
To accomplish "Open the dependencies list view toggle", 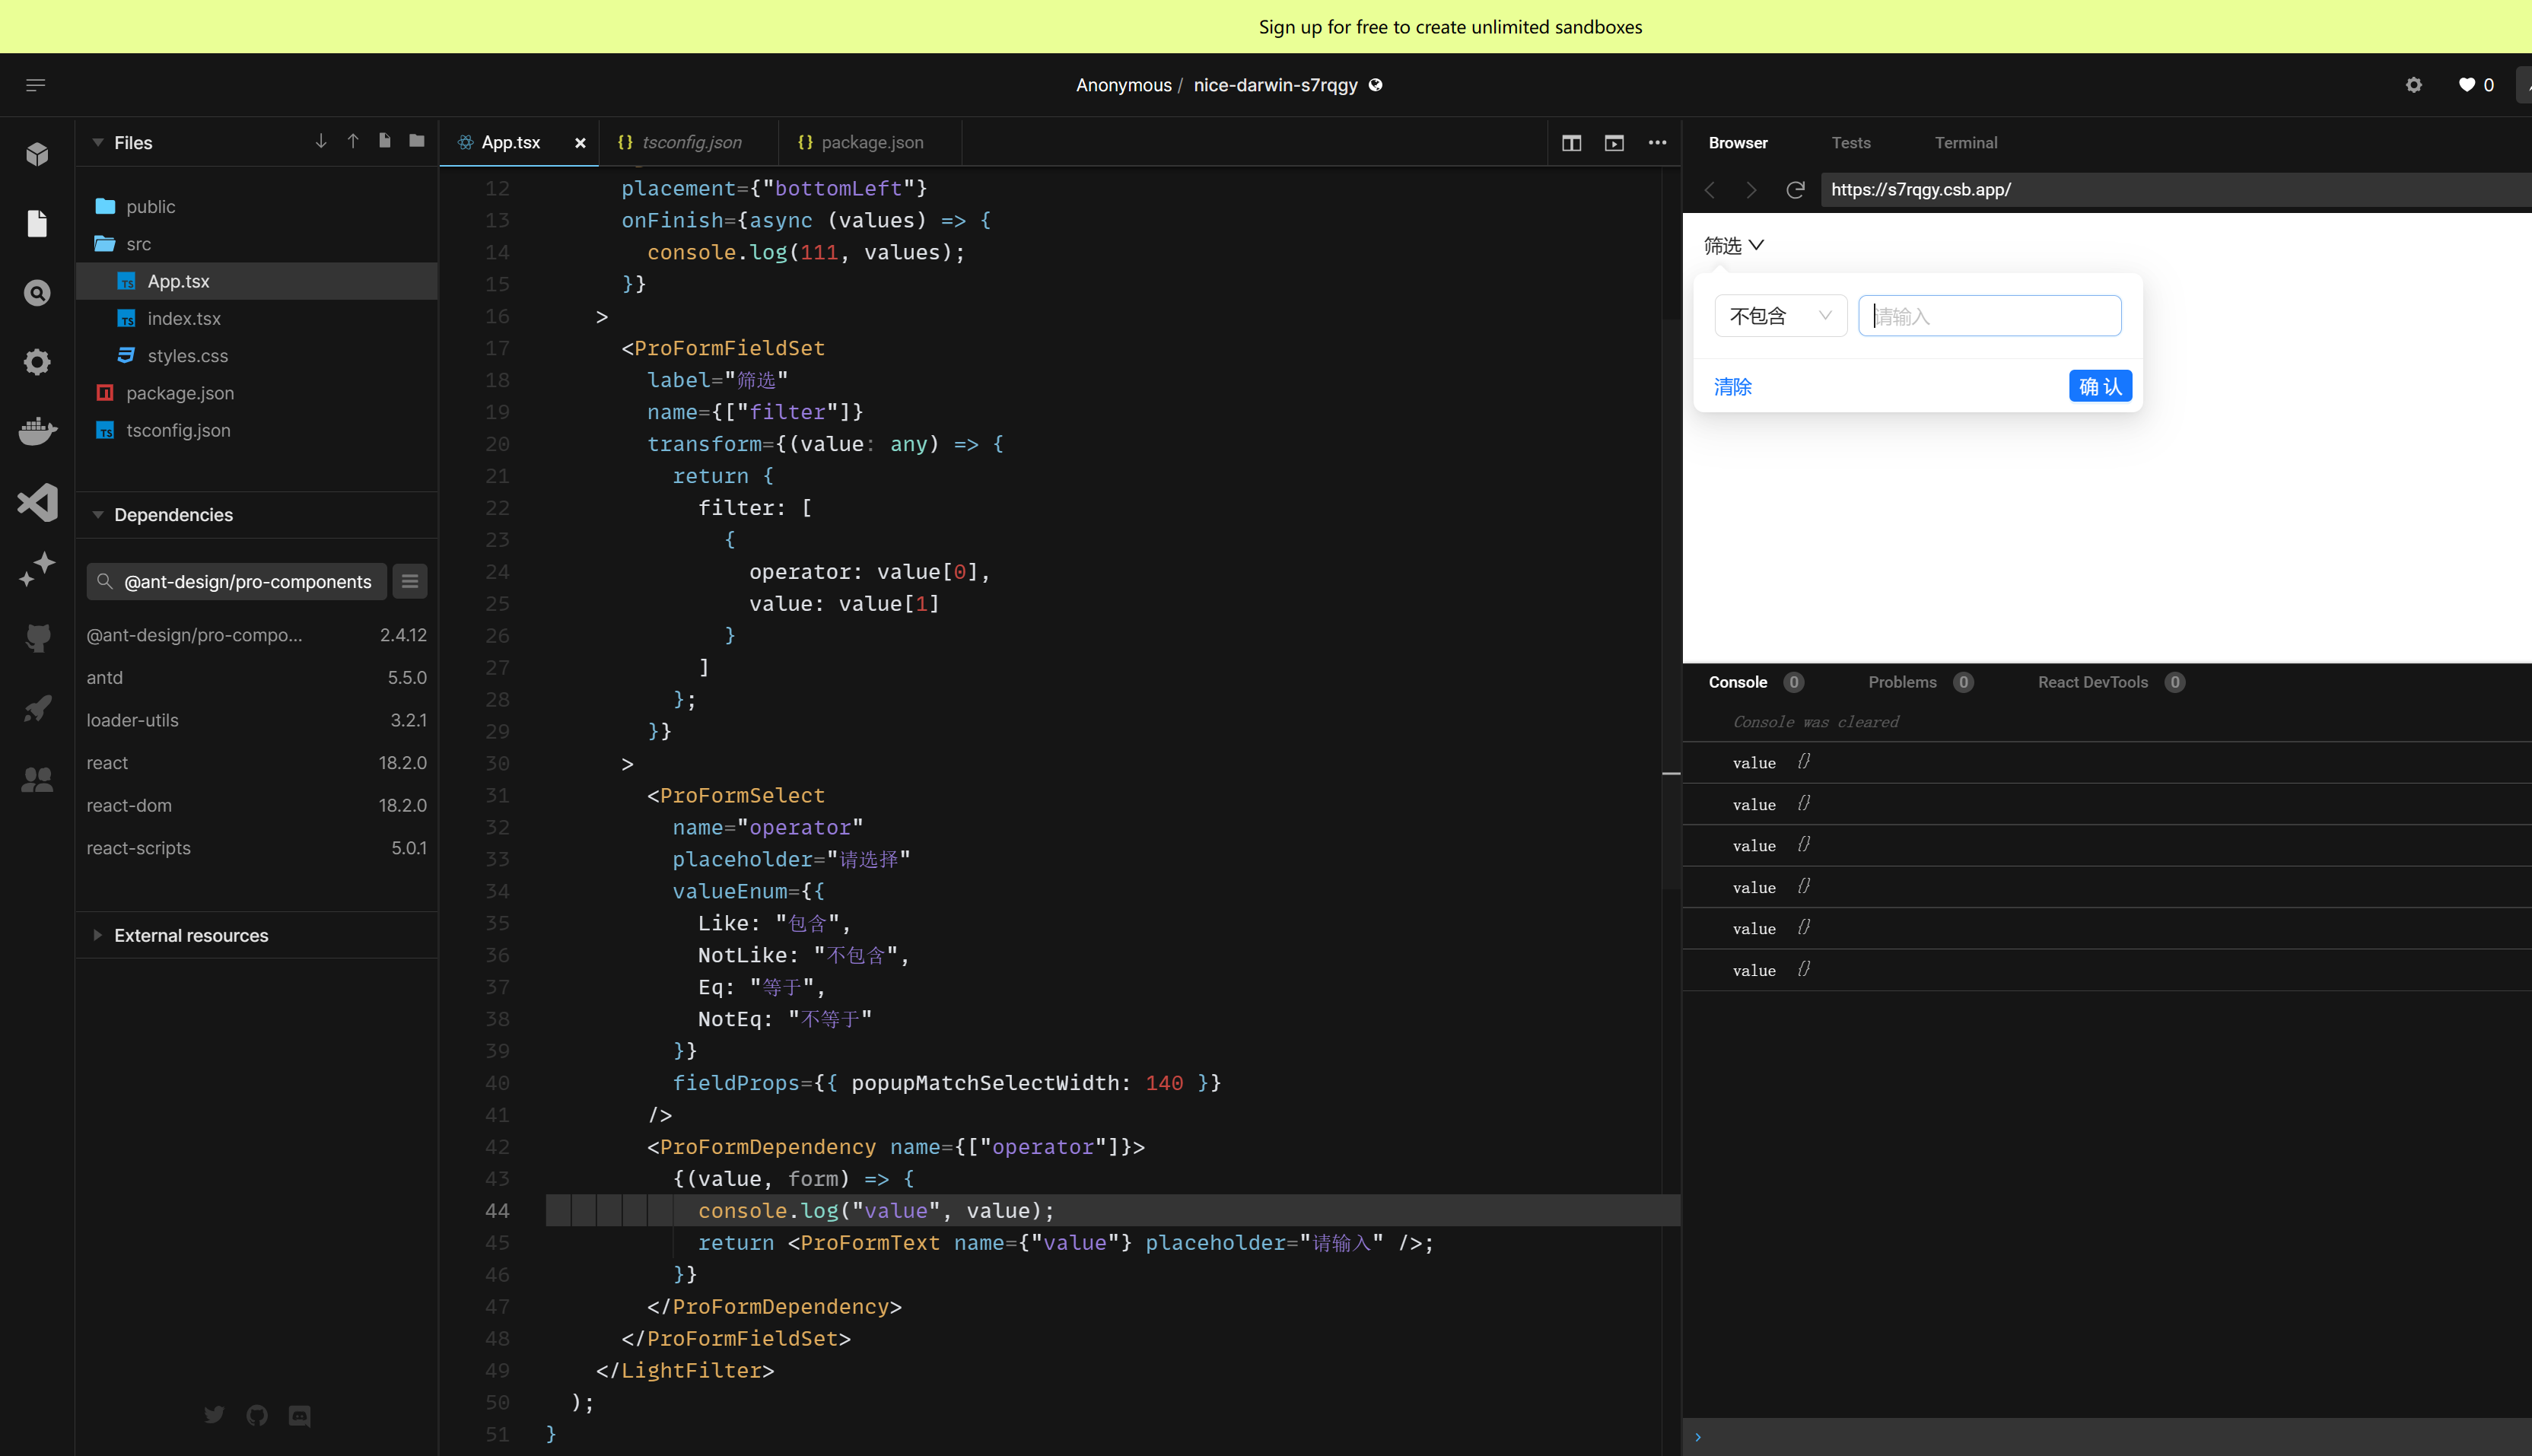I will coord(409,581).
